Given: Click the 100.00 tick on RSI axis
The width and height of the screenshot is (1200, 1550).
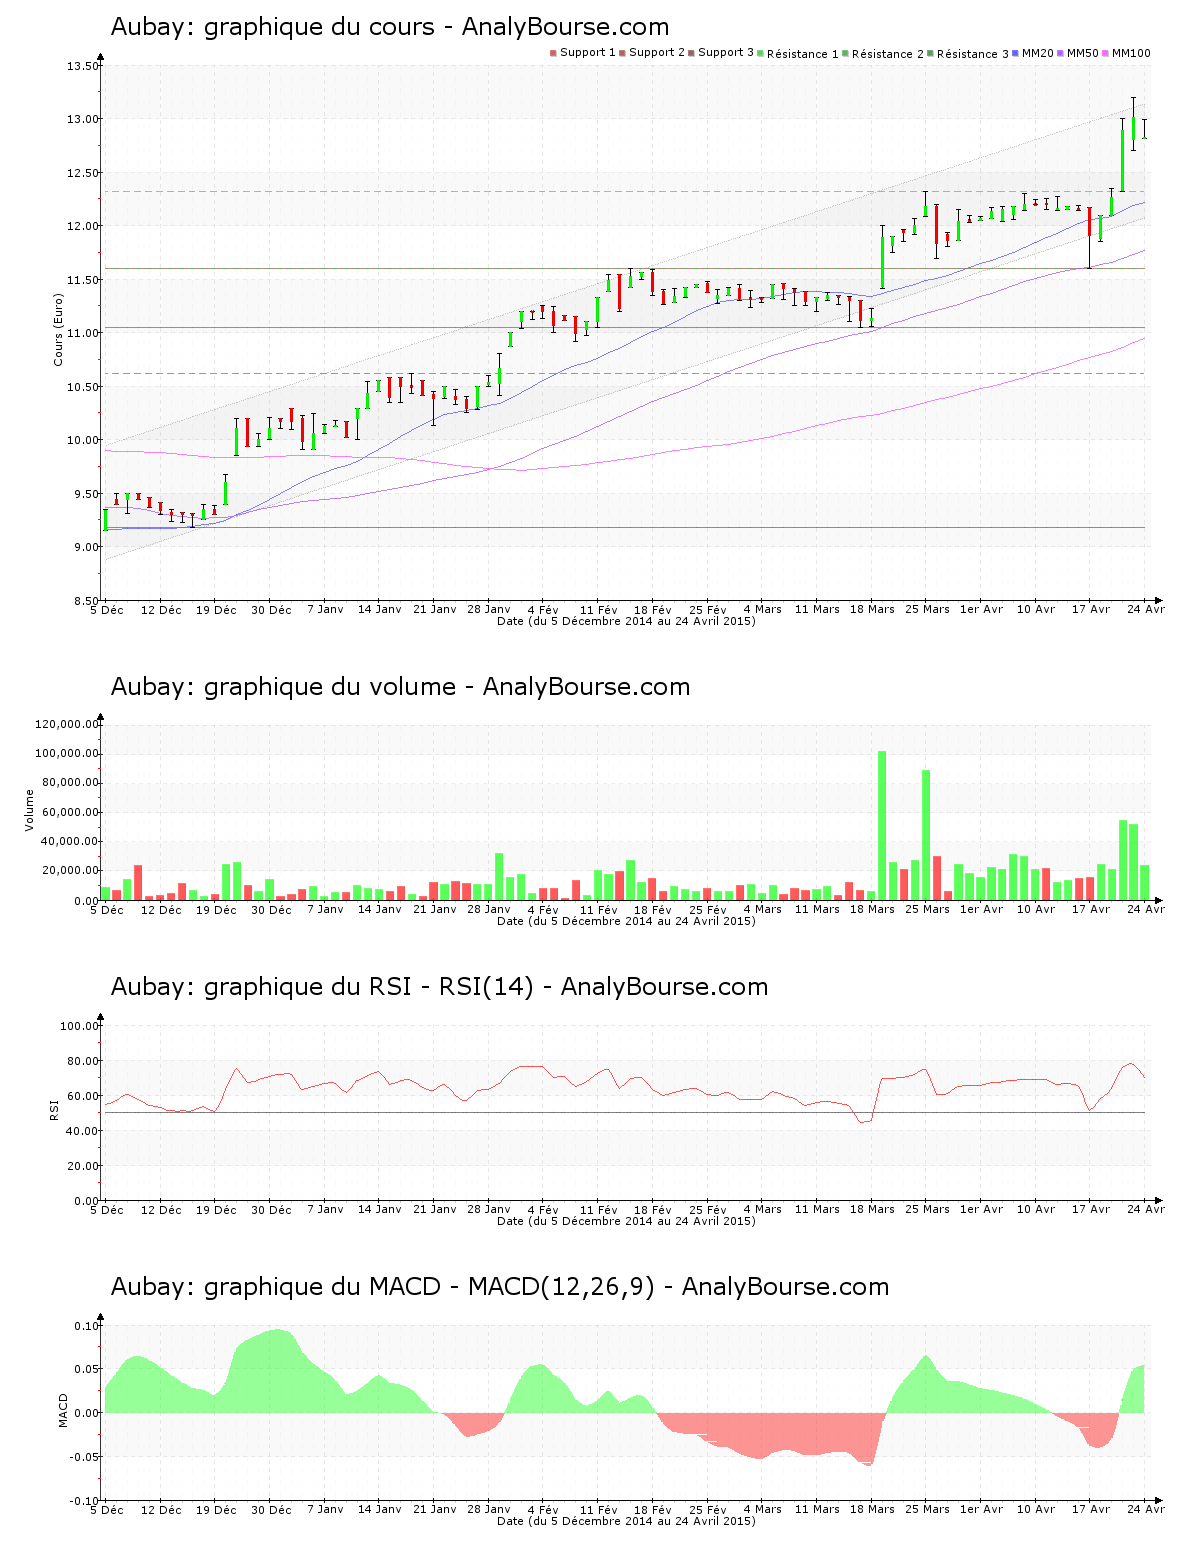Looking at the screenshot, I should click(79, 1025).
